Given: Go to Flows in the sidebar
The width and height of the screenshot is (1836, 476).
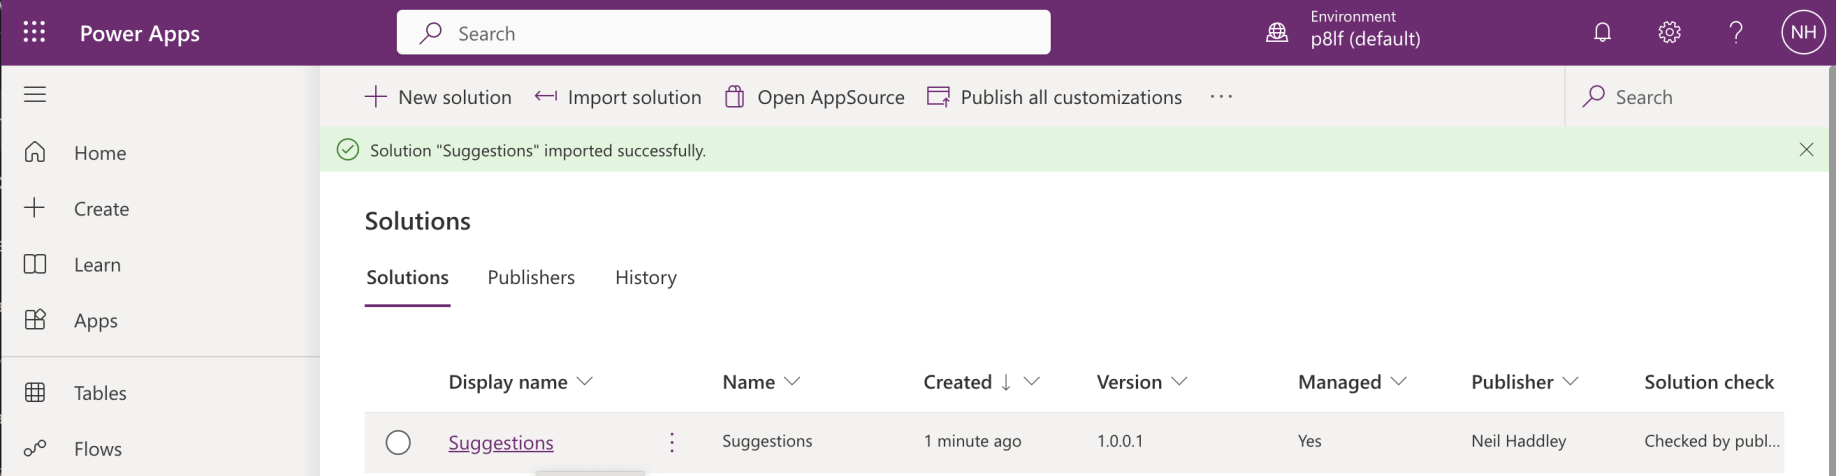Looking at the screenshot, I should [x=97, y=449].
